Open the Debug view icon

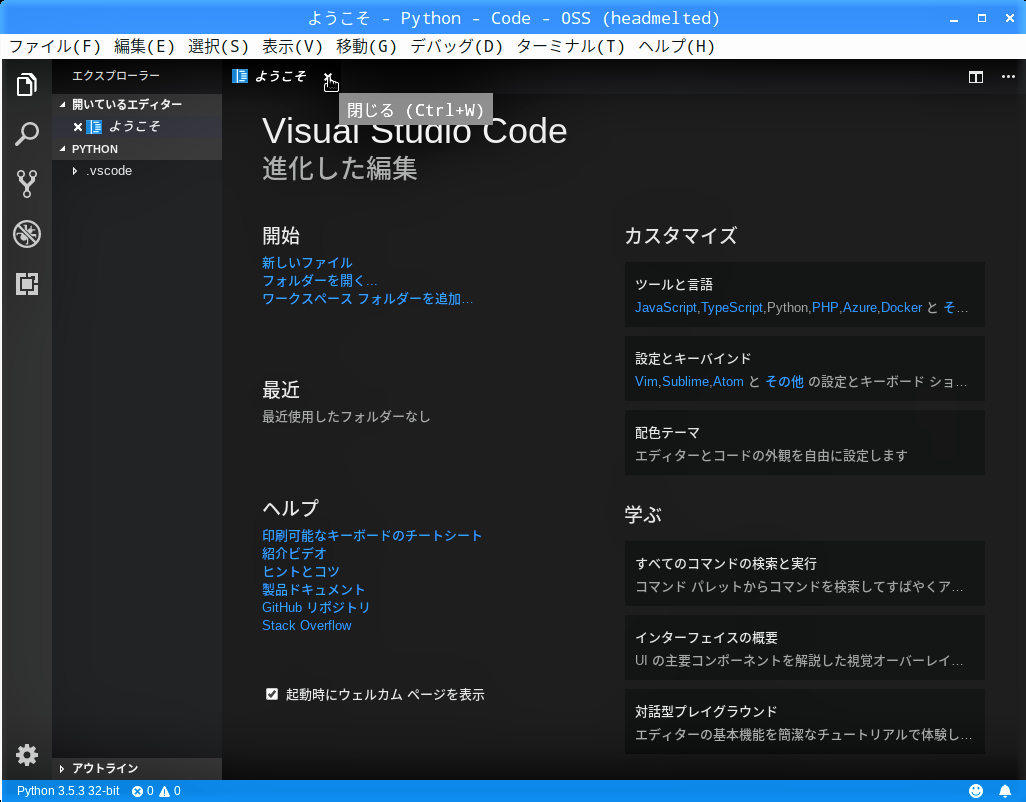[x=27, y=234]
